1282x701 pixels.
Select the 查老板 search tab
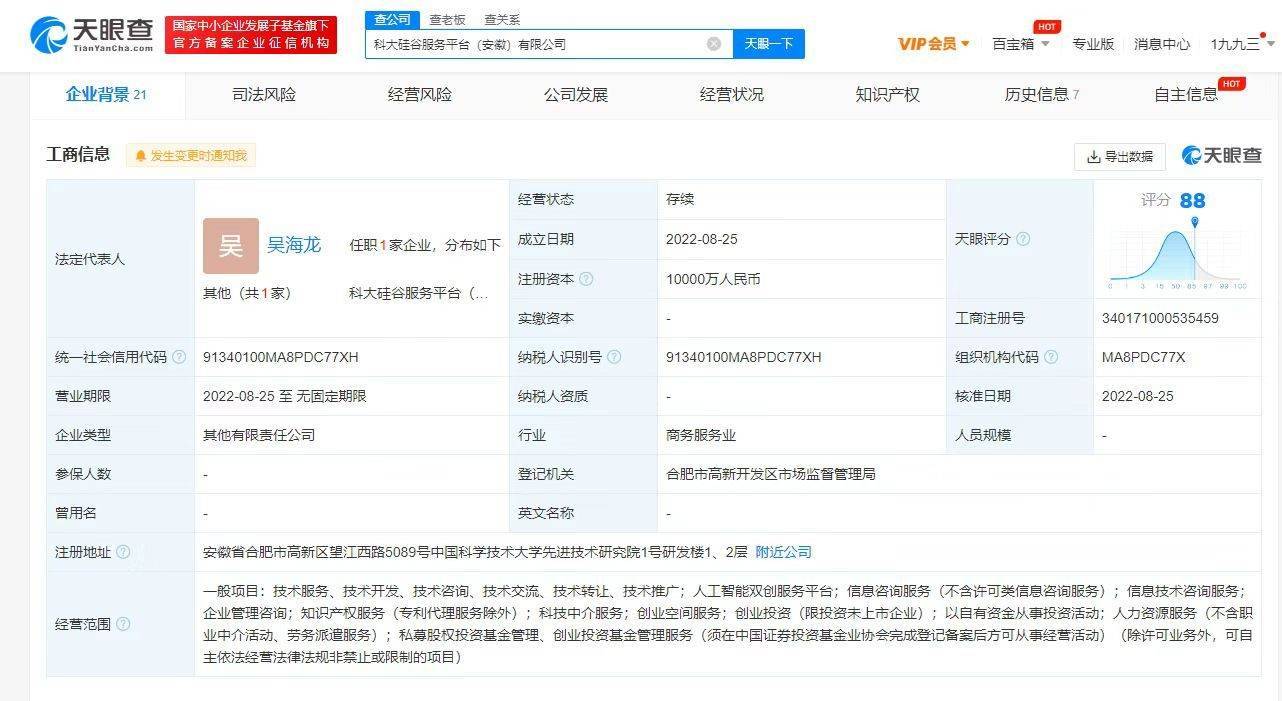[446, 19]
